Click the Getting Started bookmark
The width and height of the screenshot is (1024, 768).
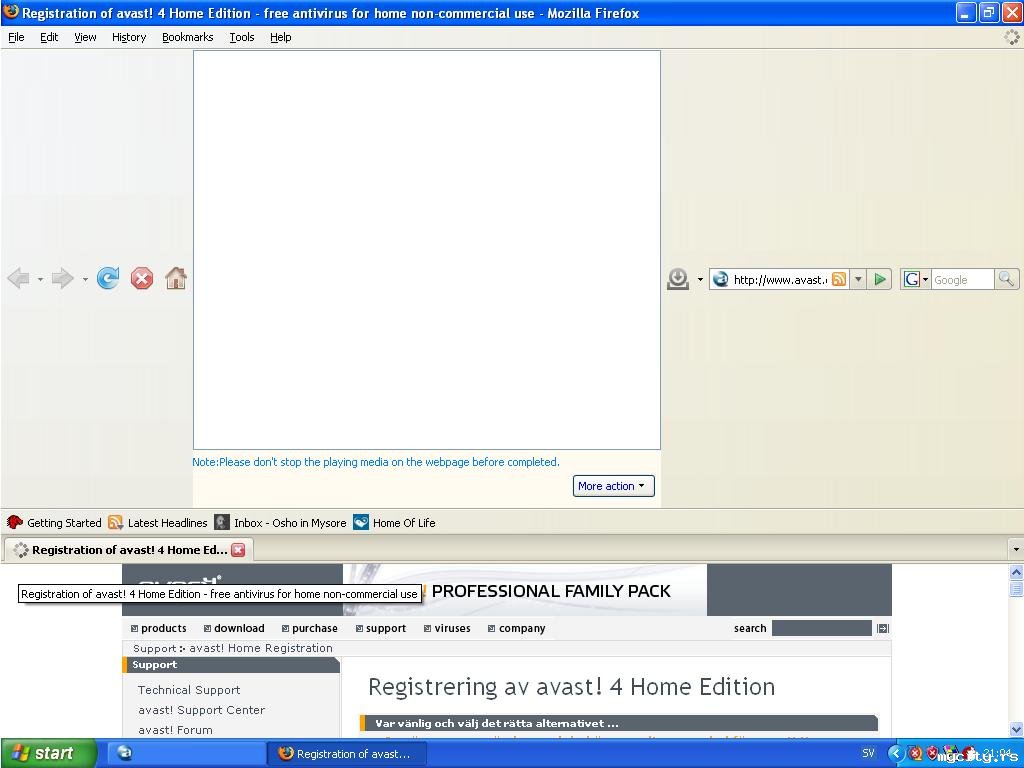click(x=54, y=522)
